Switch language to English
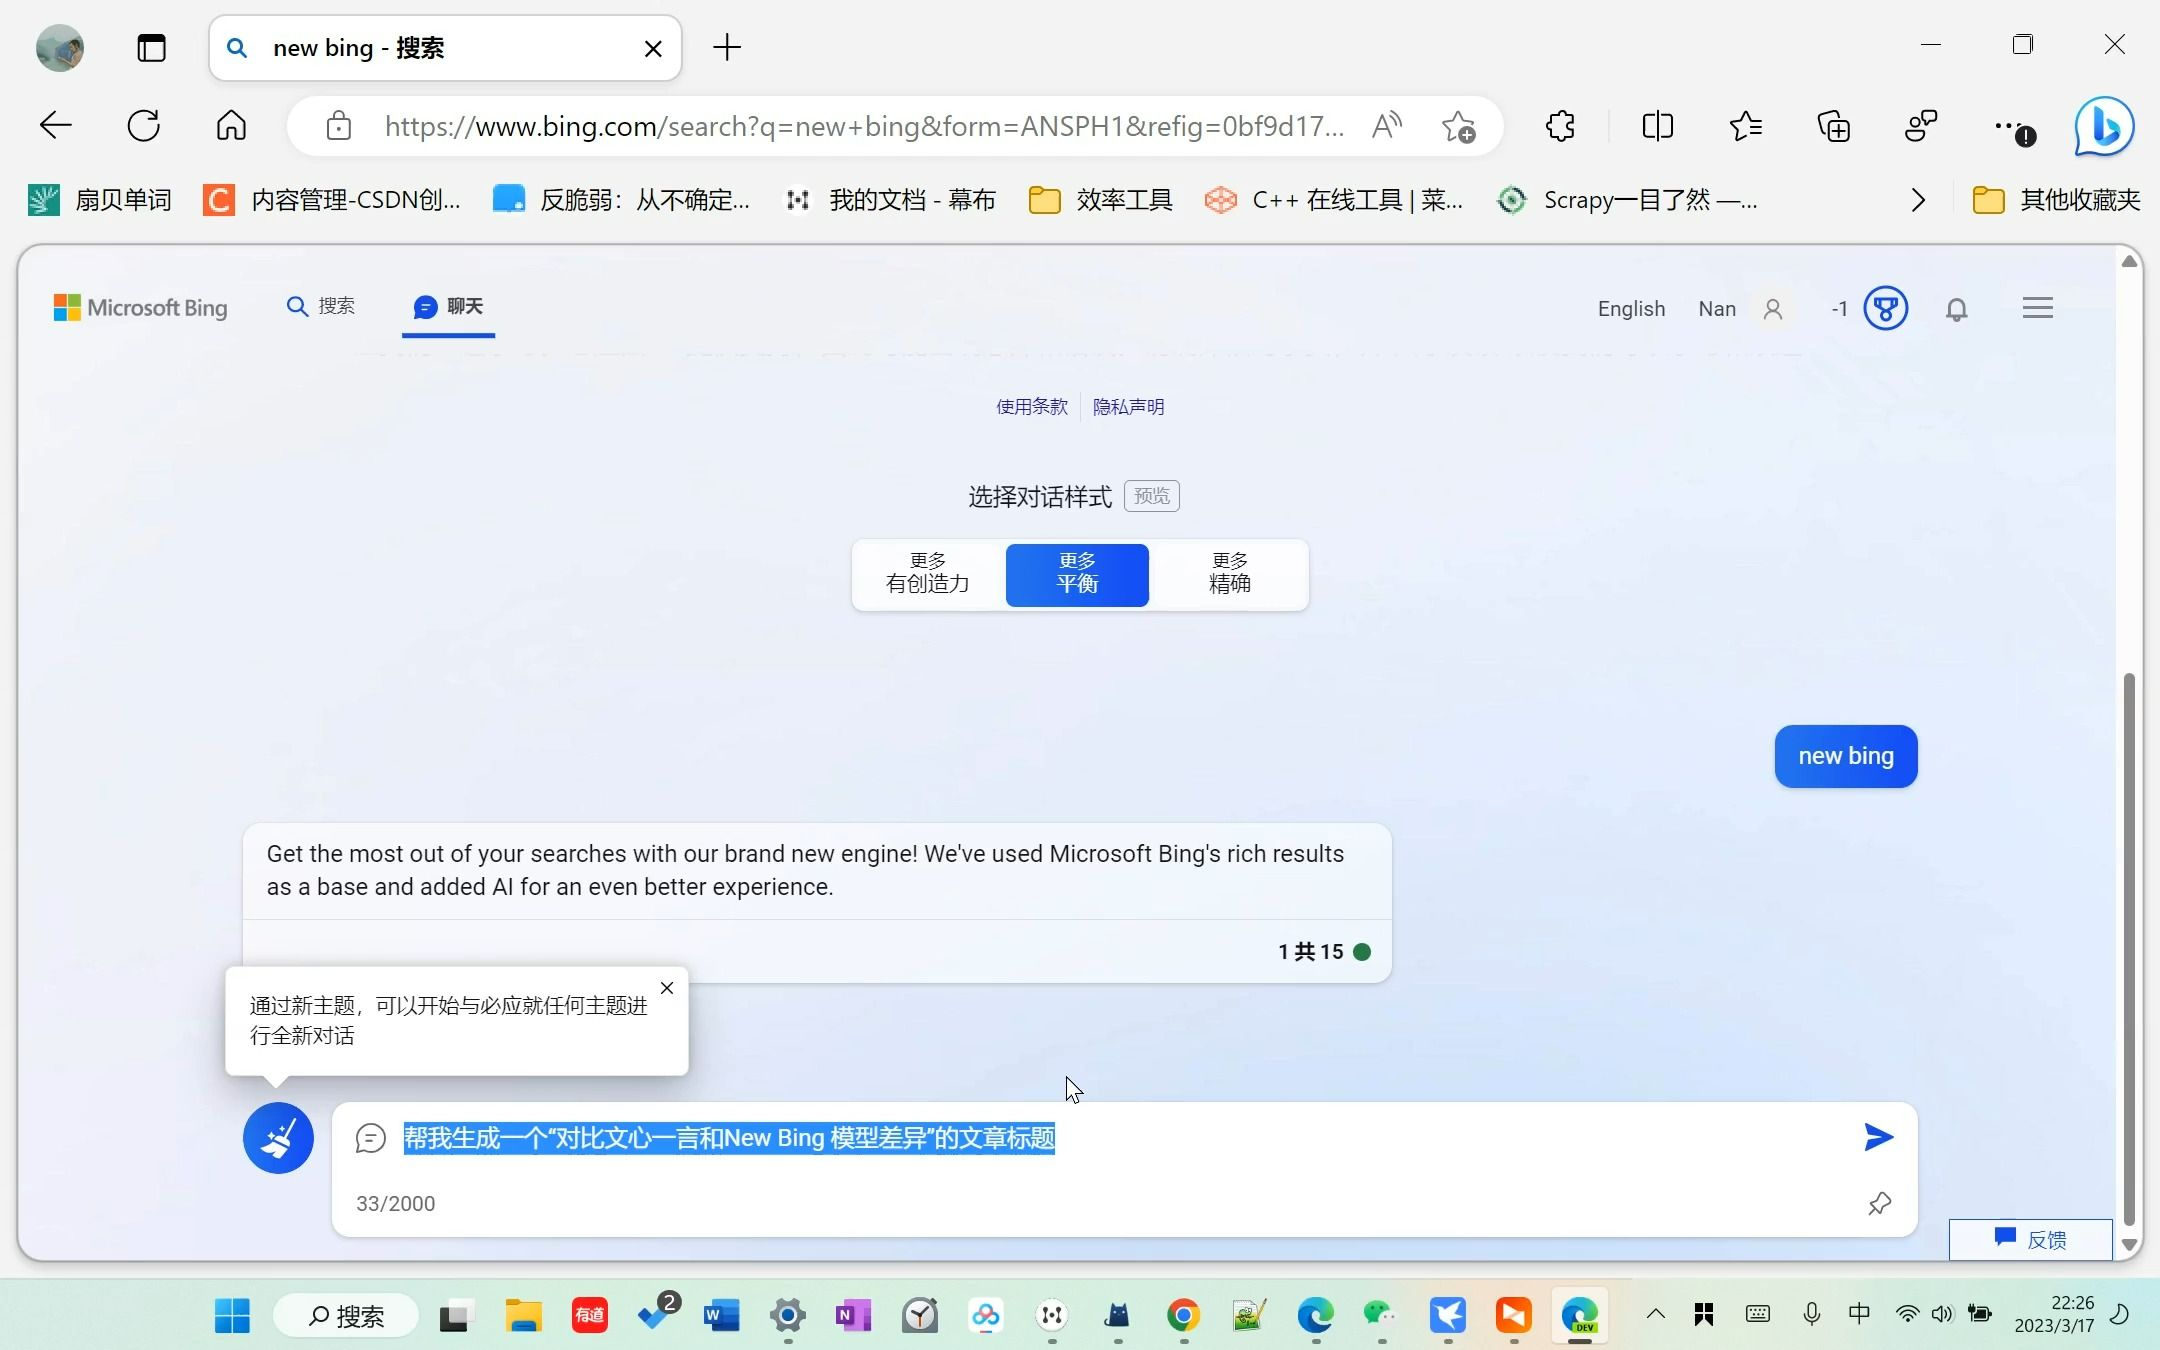Viewport: 2160px width, 1350px height. click(x=1631, y=309)
